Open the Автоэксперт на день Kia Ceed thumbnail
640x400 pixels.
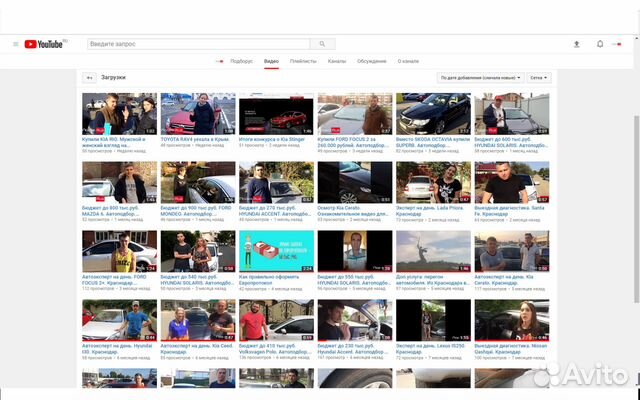pyautogui.click(x=198, y=320)
